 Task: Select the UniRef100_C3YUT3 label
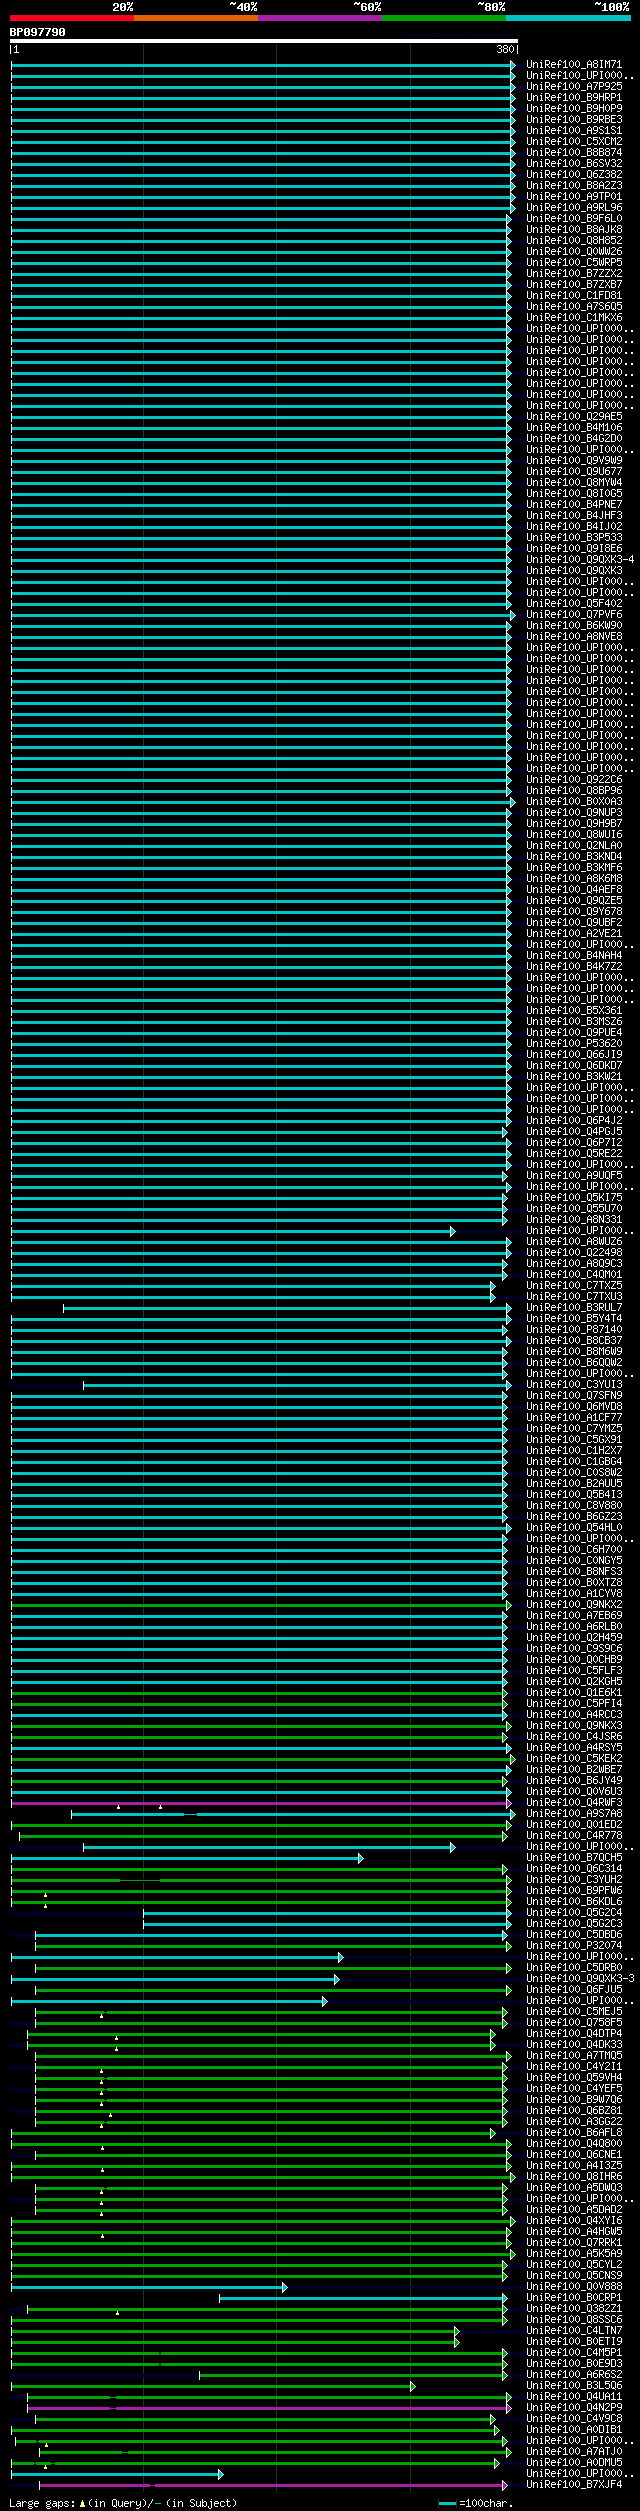(574, 1385)
